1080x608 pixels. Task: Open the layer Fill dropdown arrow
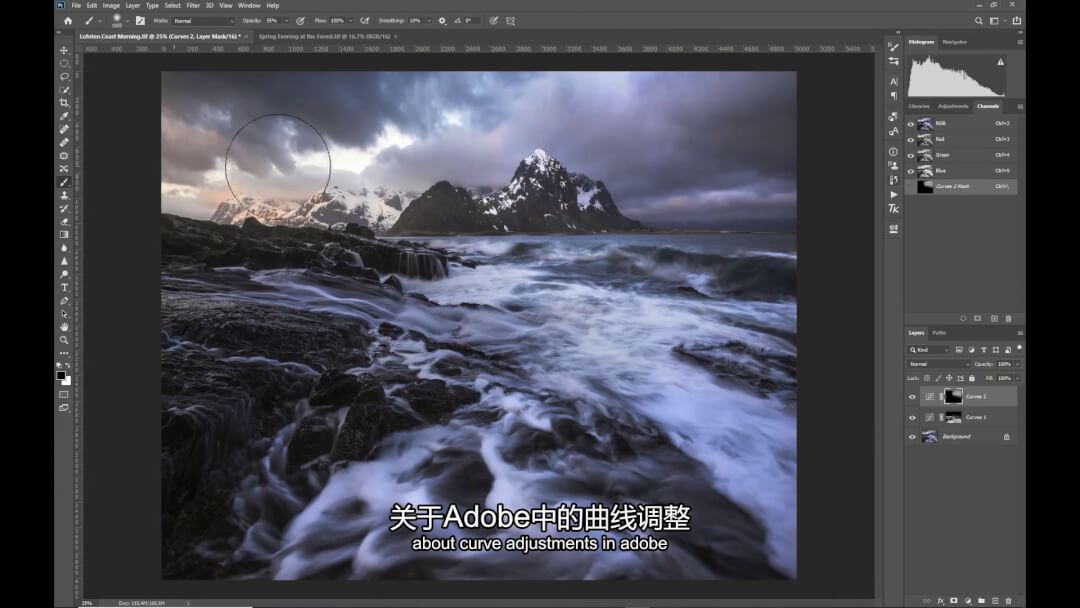pos(1017,378)
